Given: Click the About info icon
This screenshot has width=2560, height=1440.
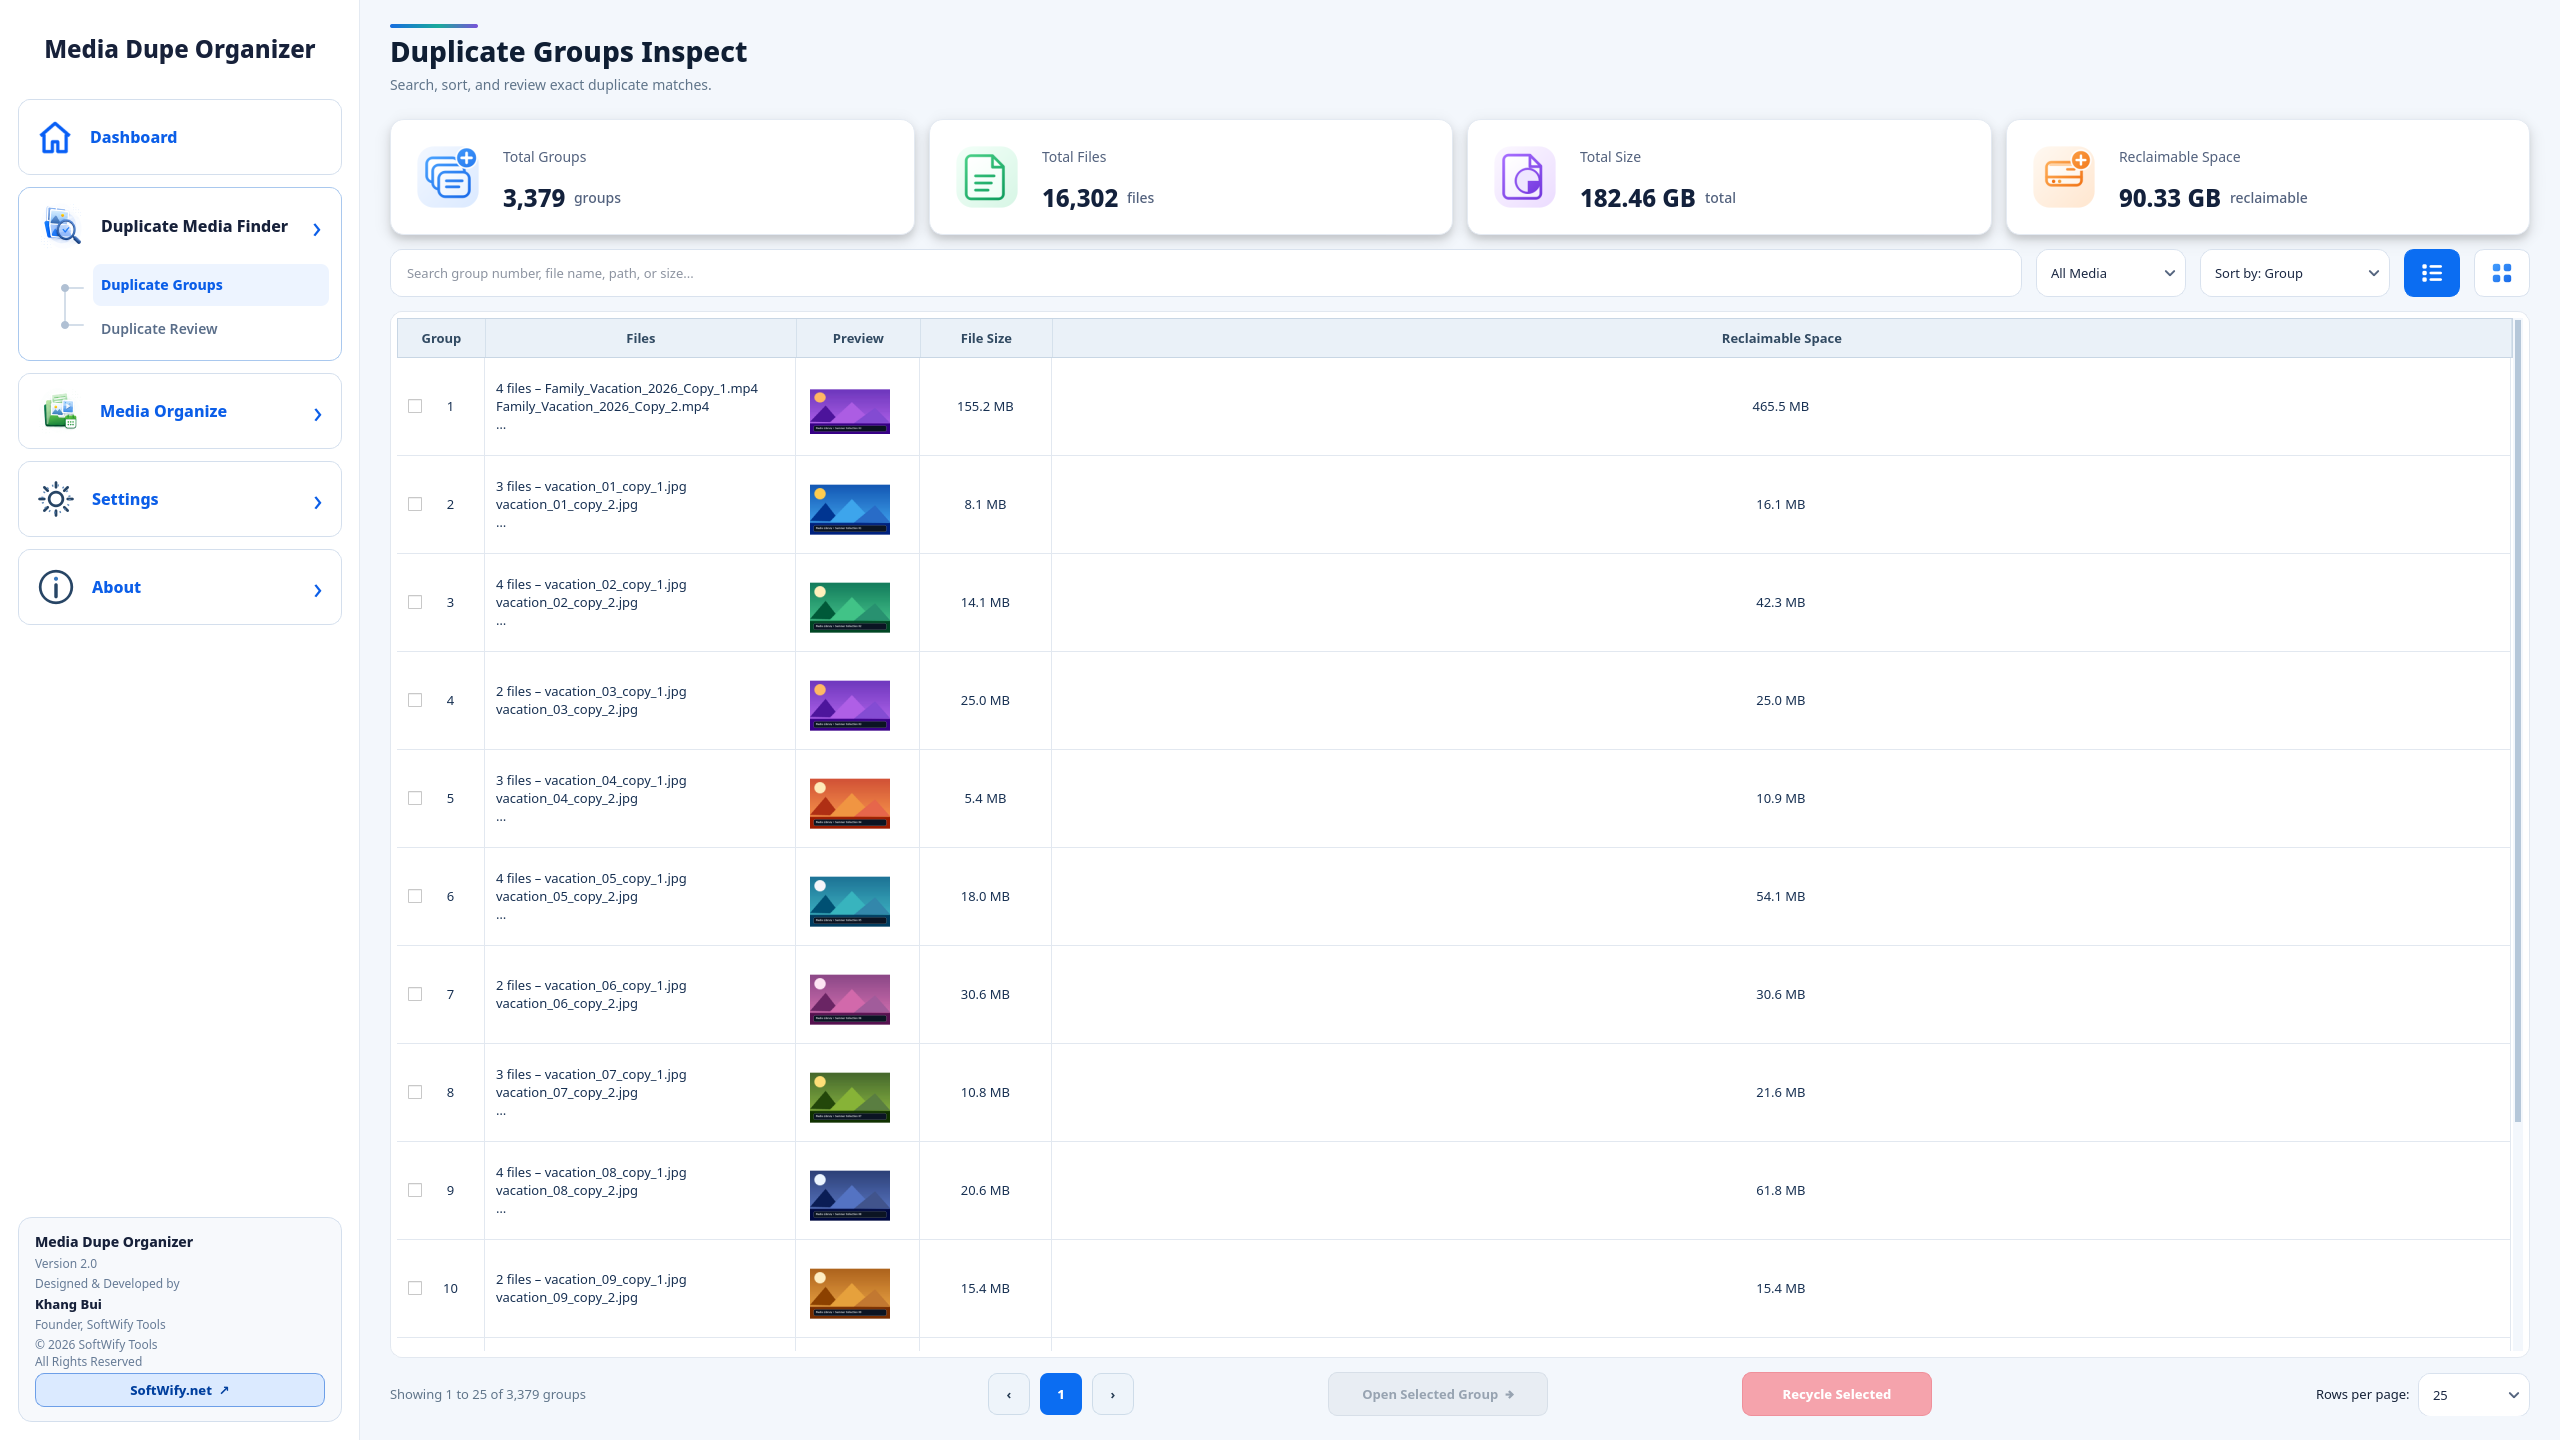Looking at the screenshot, I should coord(56,587).
